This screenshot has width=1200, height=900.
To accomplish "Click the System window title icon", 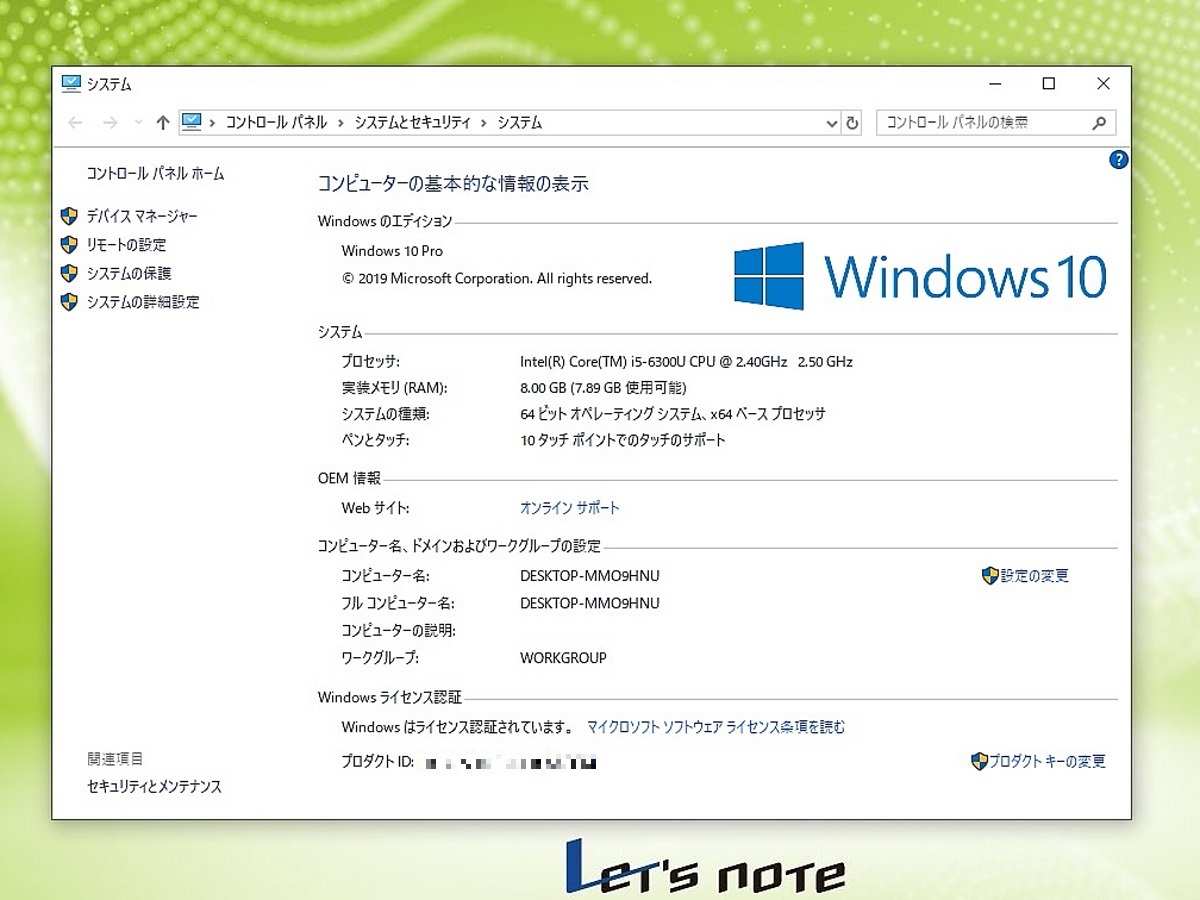I will [71, 84].
